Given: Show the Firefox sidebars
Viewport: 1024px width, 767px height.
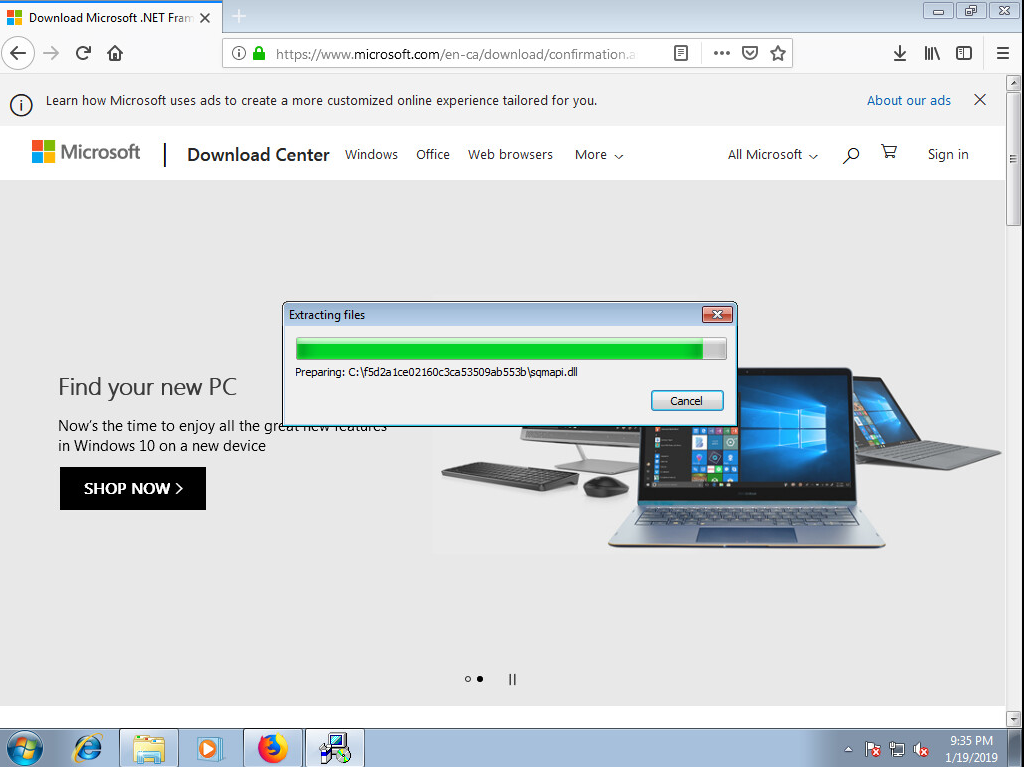Looking at the screenshot, I should click(964, 54).
